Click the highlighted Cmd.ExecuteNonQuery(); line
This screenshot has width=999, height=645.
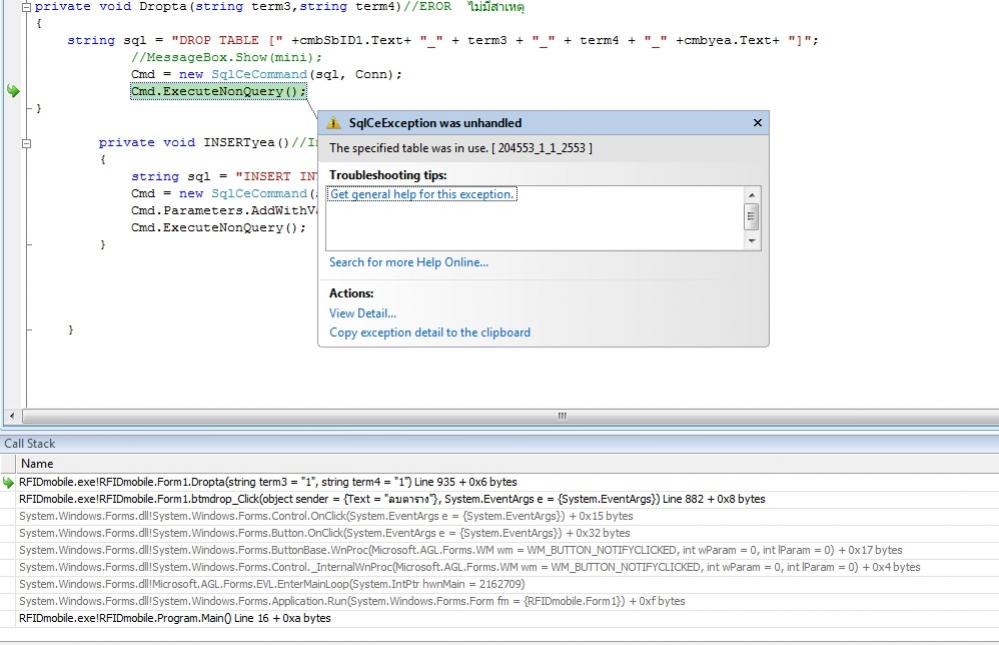[x=219, y=91]
